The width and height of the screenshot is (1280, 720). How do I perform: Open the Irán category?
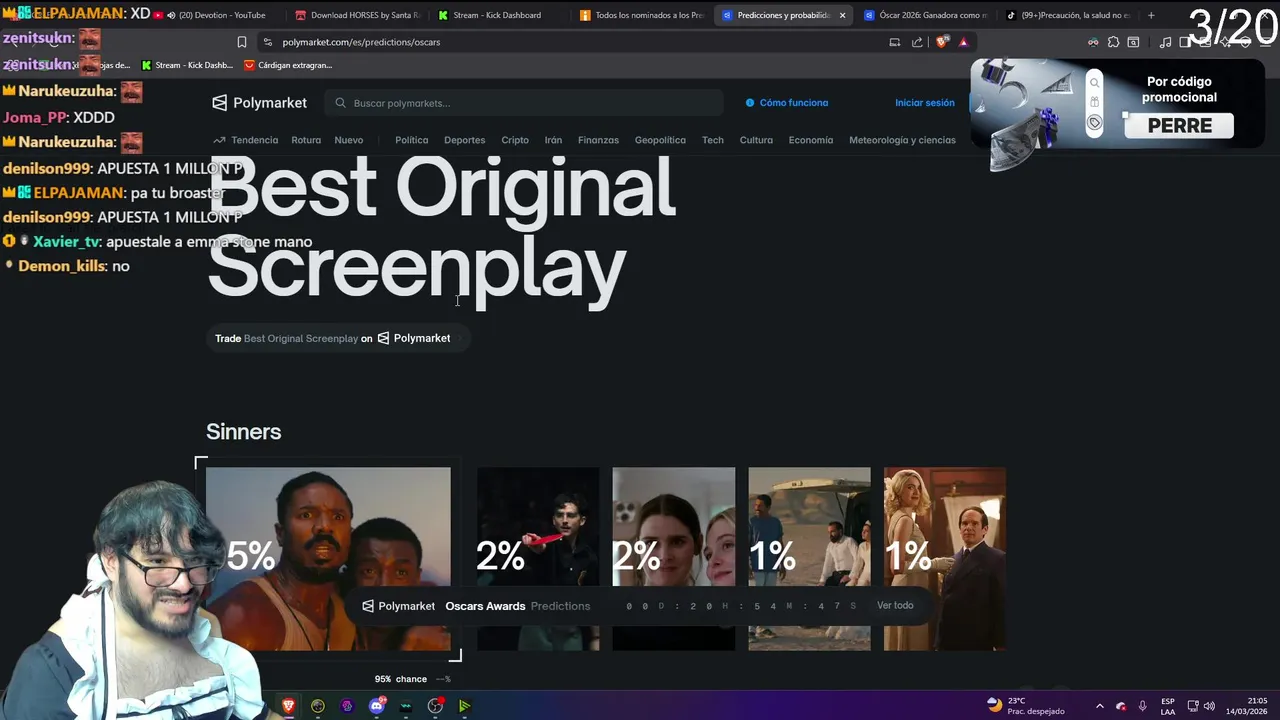(553, 140)
